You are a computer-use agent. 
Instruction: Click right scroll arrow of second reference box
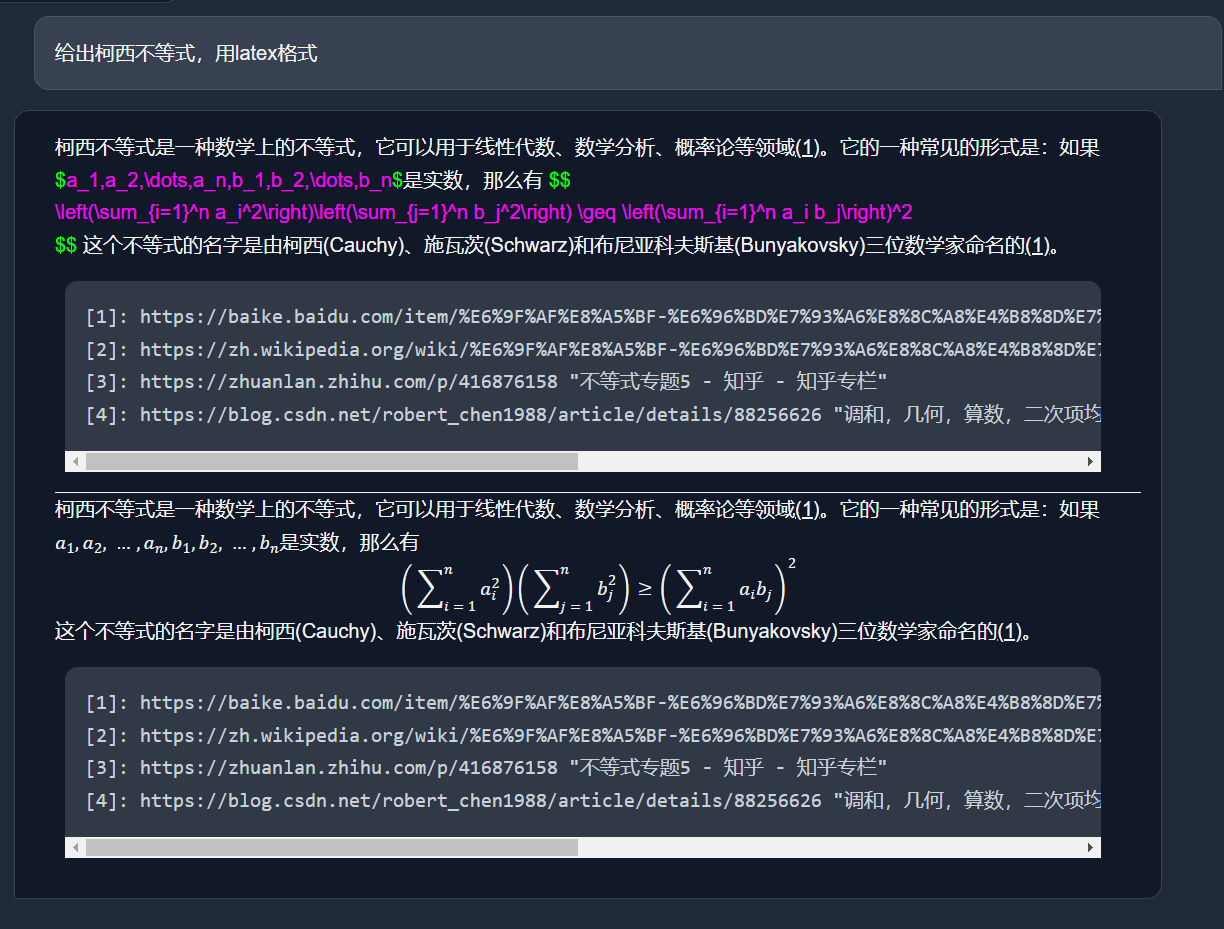tap(1091, 847)
